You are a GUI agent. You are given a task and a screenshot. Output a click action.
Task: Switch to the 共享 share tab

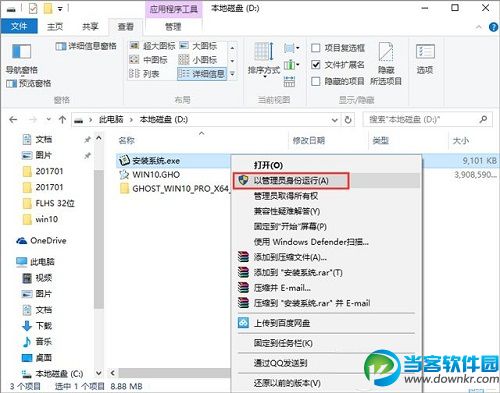point(90,27)
